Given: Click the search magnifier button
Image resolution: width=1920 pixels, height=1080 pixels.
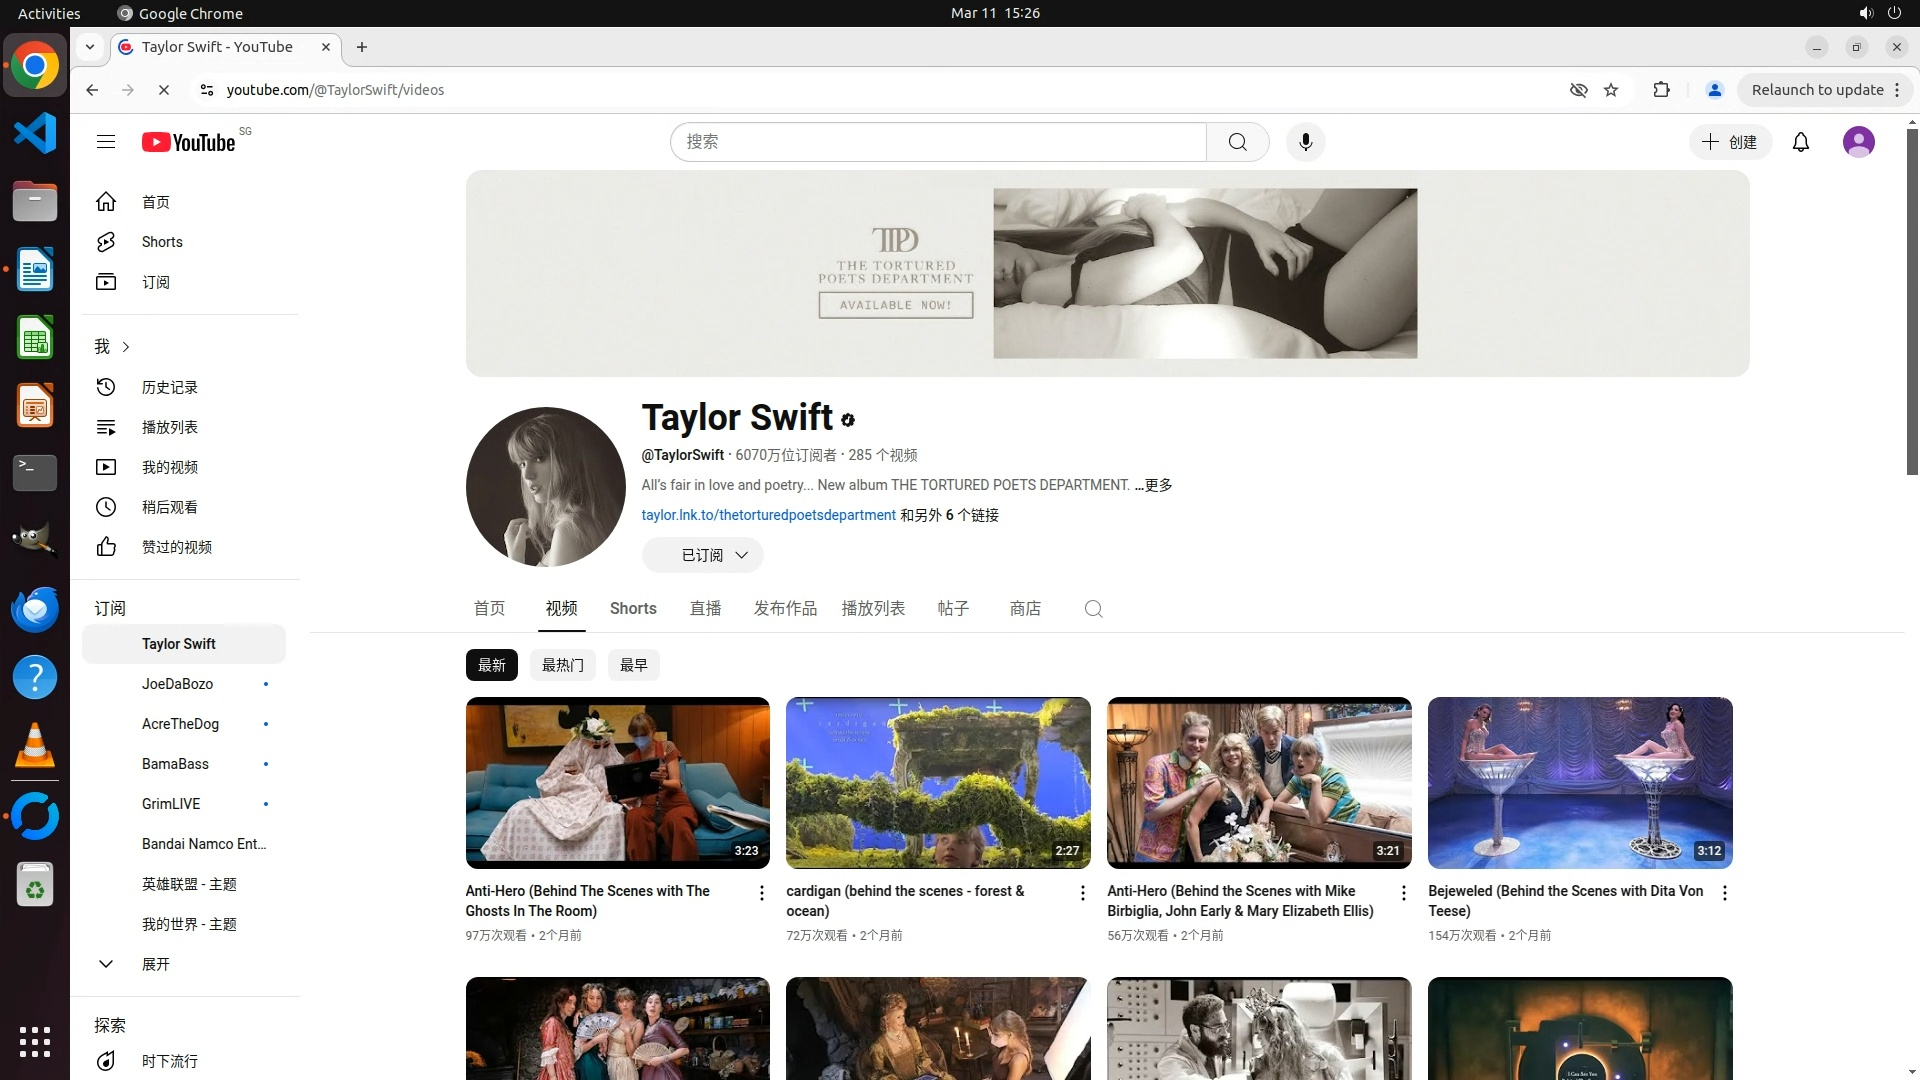Looking at the screenshot, I should coord(1237,142).
